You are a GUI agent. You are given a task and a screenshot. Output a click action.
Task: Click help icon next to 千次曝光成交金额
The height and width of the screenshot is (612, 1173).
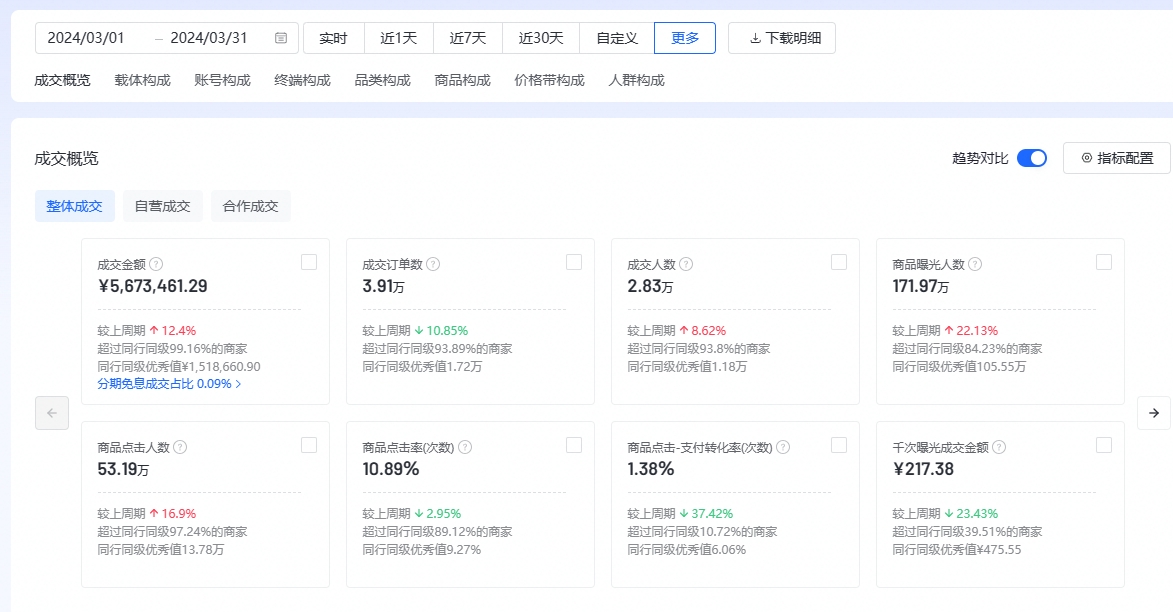coord(999,448)
